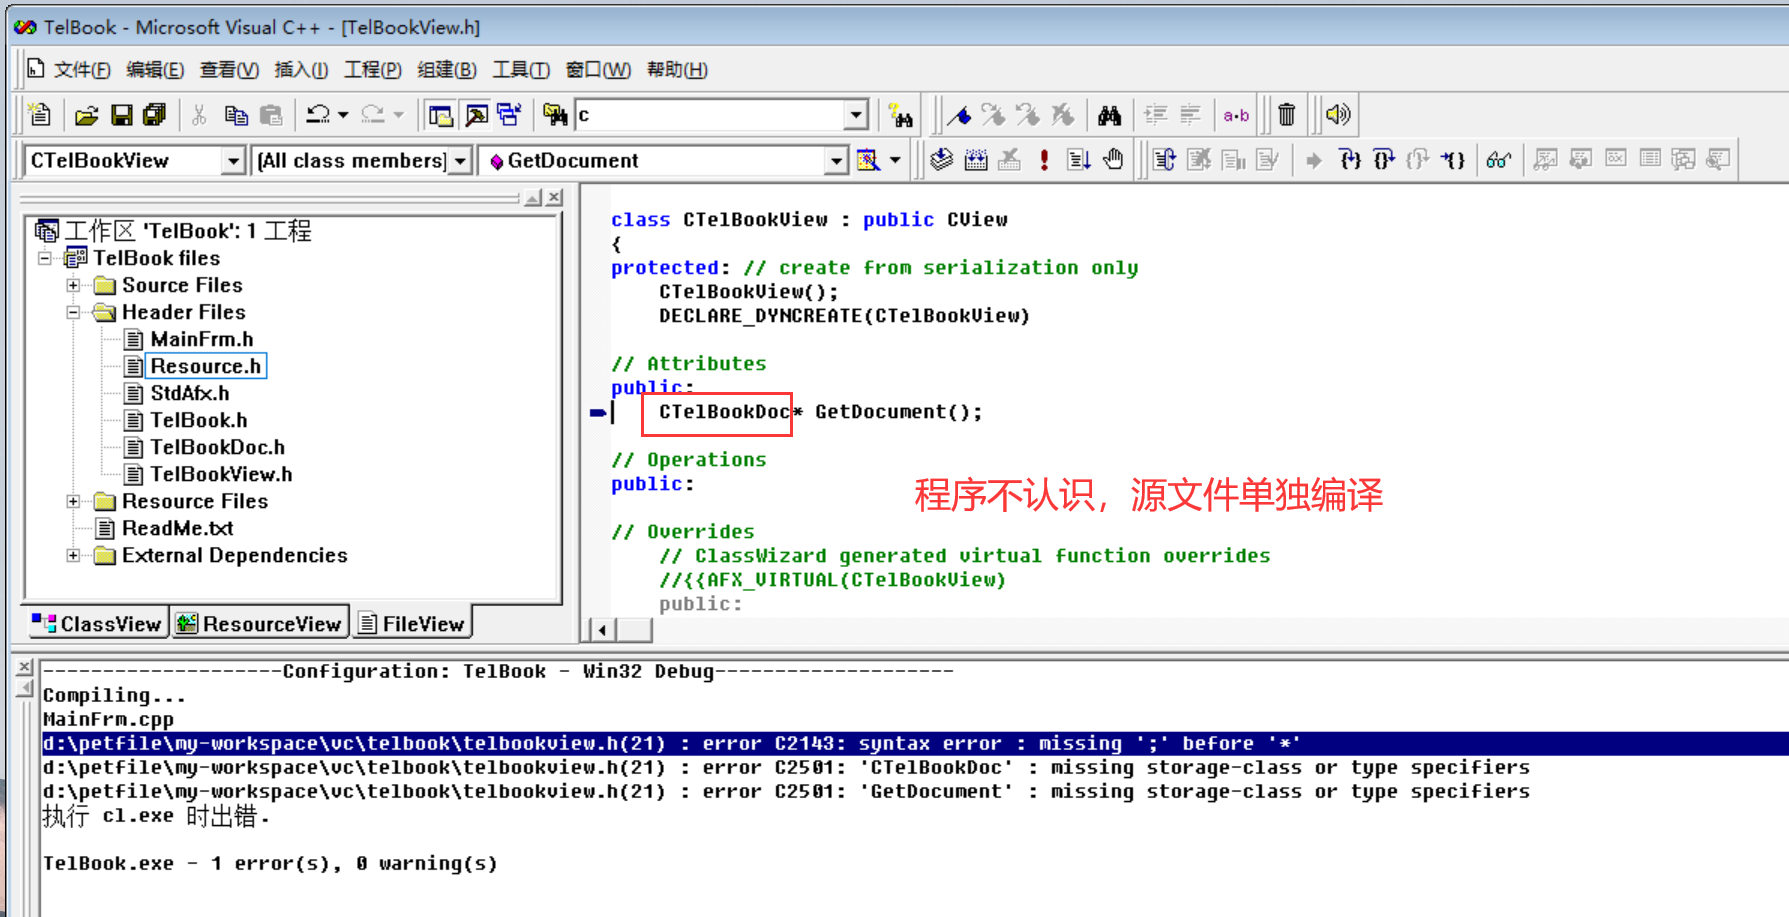1789x917 pixels.
Task: Select MainFrm.h in the file tree
Action: coord(201,339)
